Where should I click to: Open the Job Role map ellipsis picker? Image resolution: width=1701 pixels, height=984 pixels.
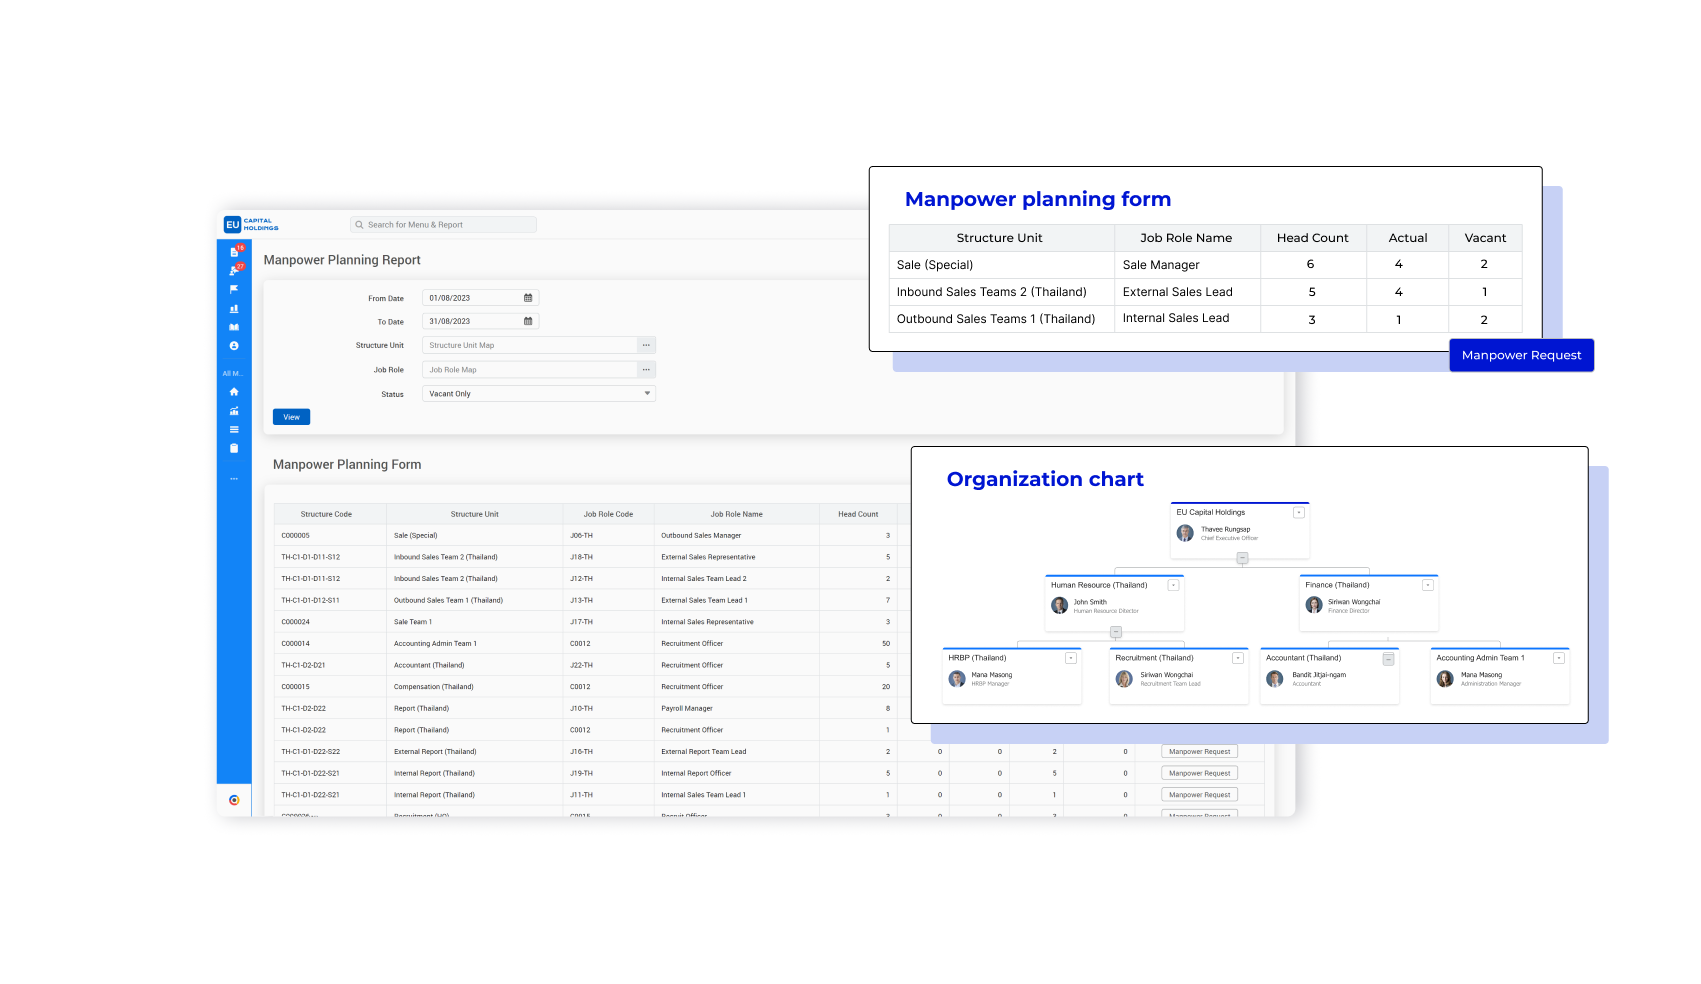[646, 370]
